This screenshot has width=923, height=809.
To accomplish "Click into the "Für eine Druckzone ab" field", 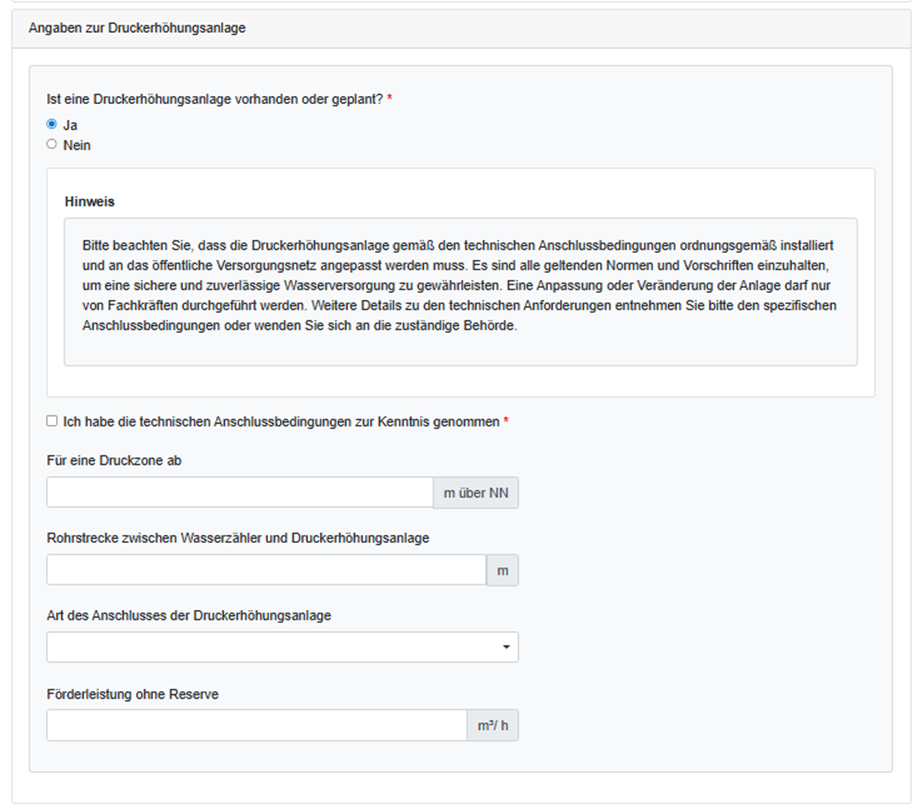I will pos(239,492).
